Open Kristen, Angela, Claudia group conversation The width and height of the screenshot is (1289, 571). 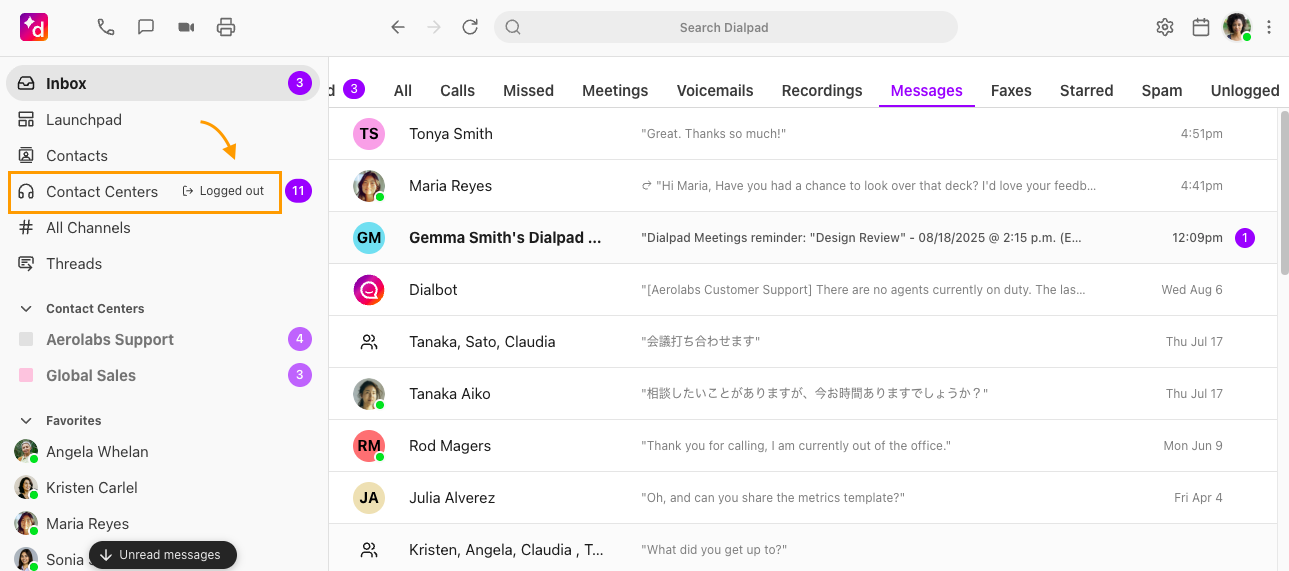point(803,549)
